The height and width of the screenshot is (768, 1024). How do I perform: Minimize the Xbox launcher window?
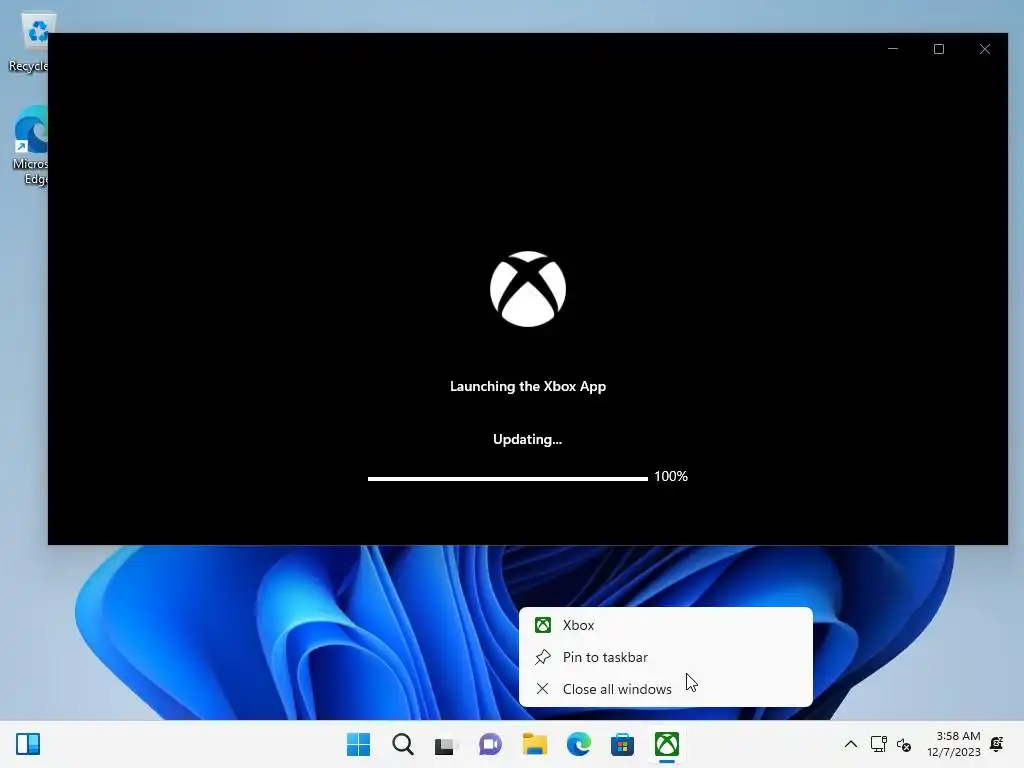pos(893,49)
